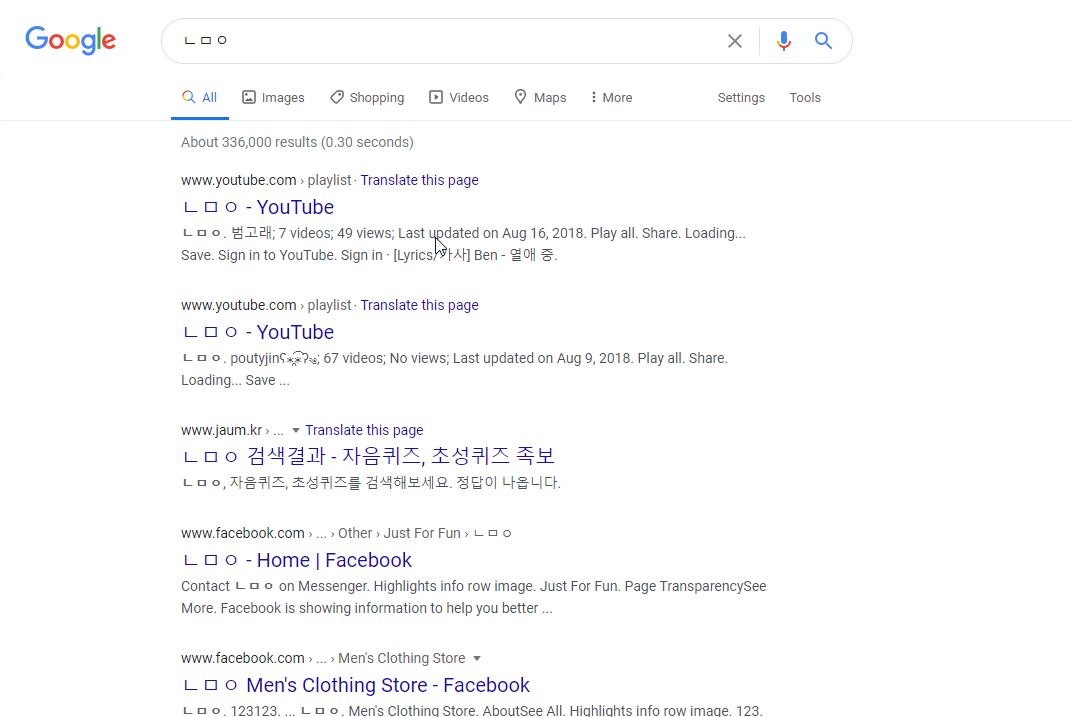The width and height of the screenshot is (1073, 717).
Task: Start voice search with microphone icon
Action: click(784, 41)
